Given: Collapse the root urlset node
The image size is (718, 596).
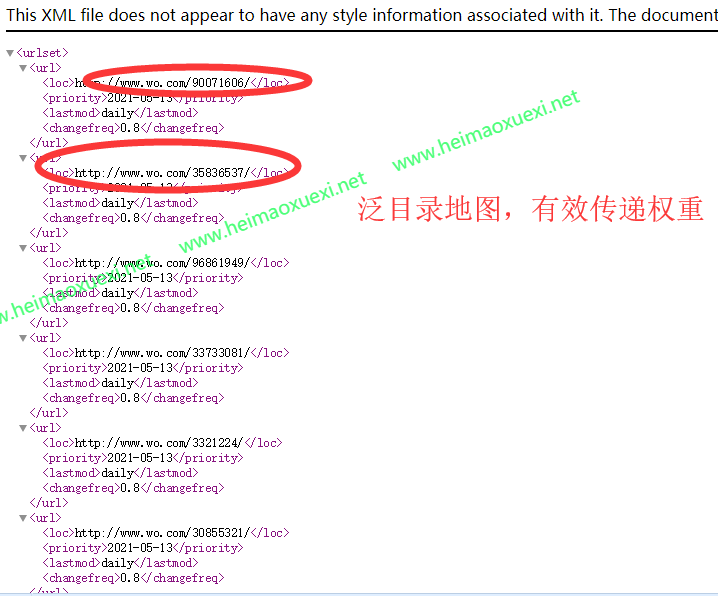Looking at the screenshot, I should pyautogui.click(x=10, y=53).
